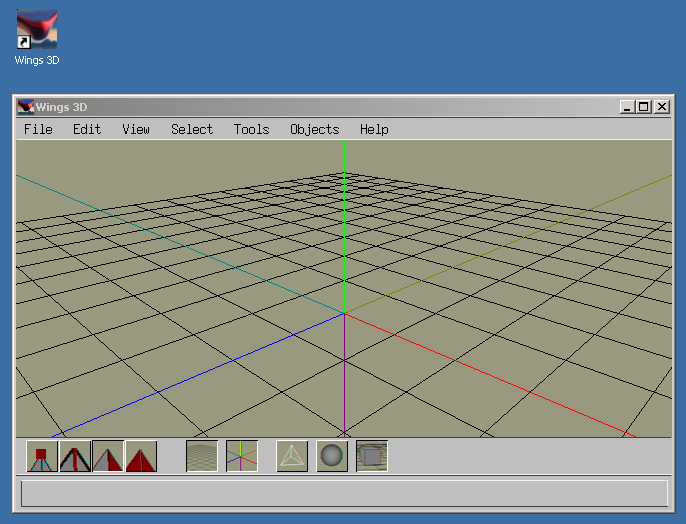Toggle ground grid display icon
This screenshot has height=524, width=686.
tap(202, 456)
